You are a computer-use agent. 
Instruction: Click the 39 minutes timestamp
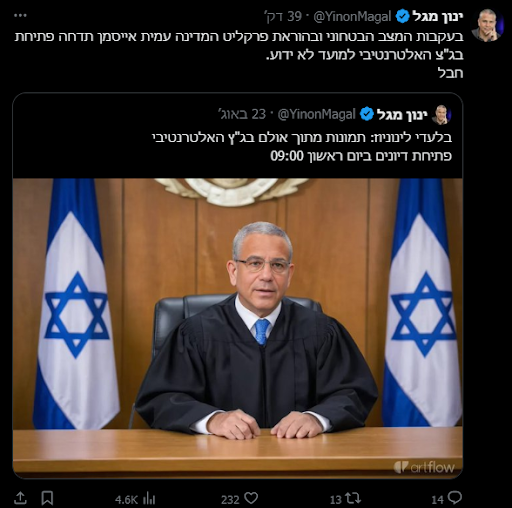284,16
